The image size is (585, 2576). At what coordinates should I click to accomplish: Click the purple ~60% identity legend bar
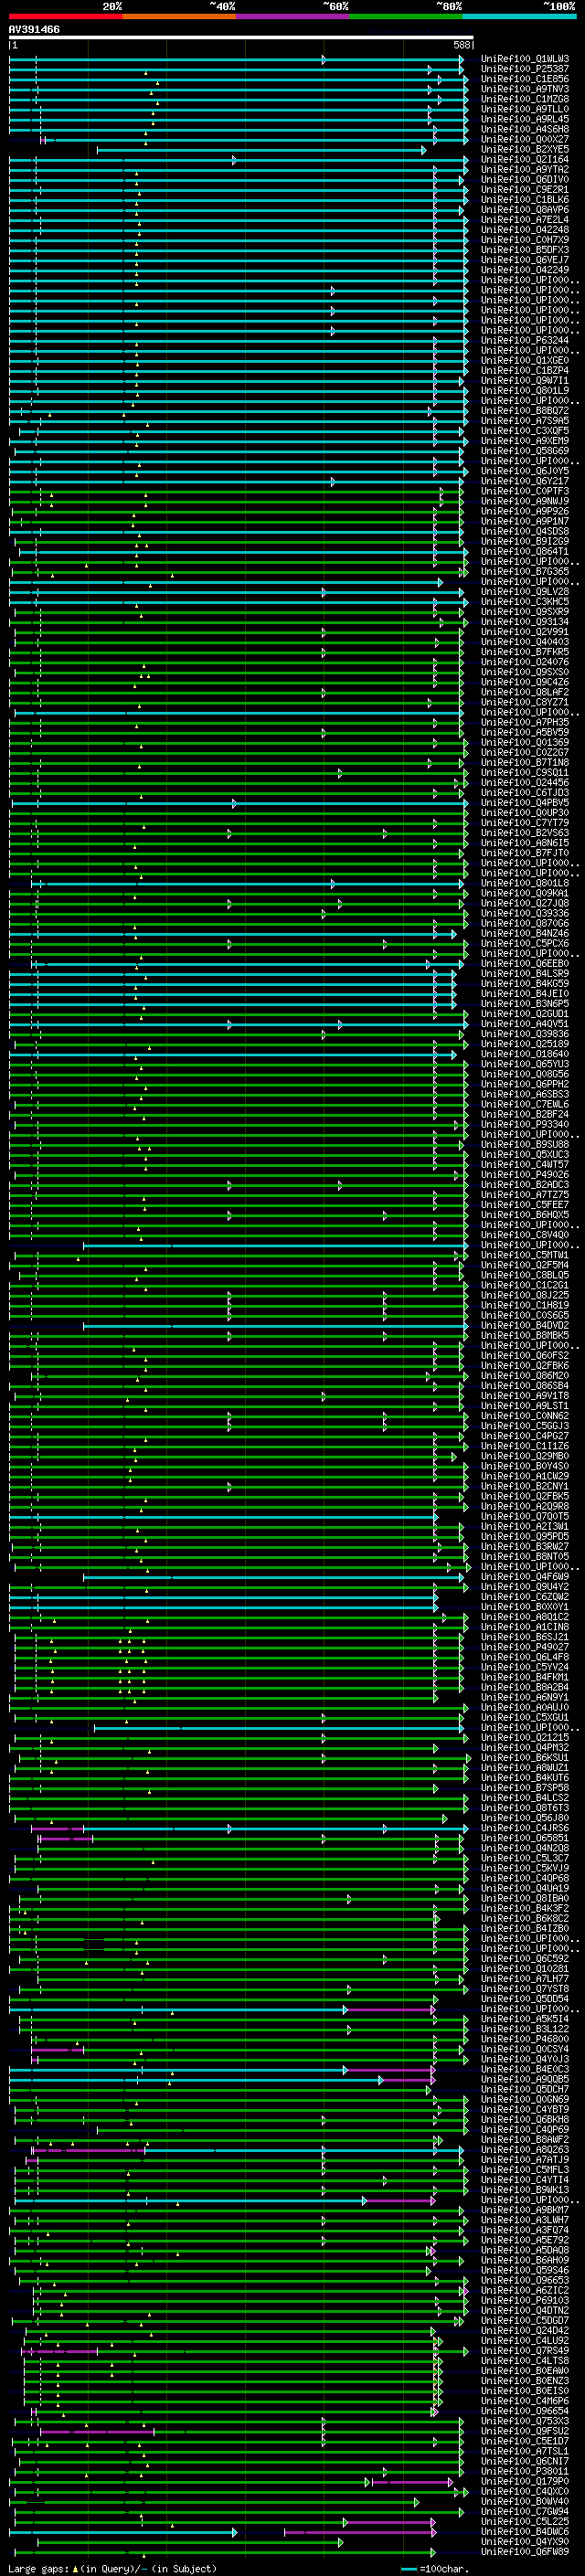click(x=293, y=16)
